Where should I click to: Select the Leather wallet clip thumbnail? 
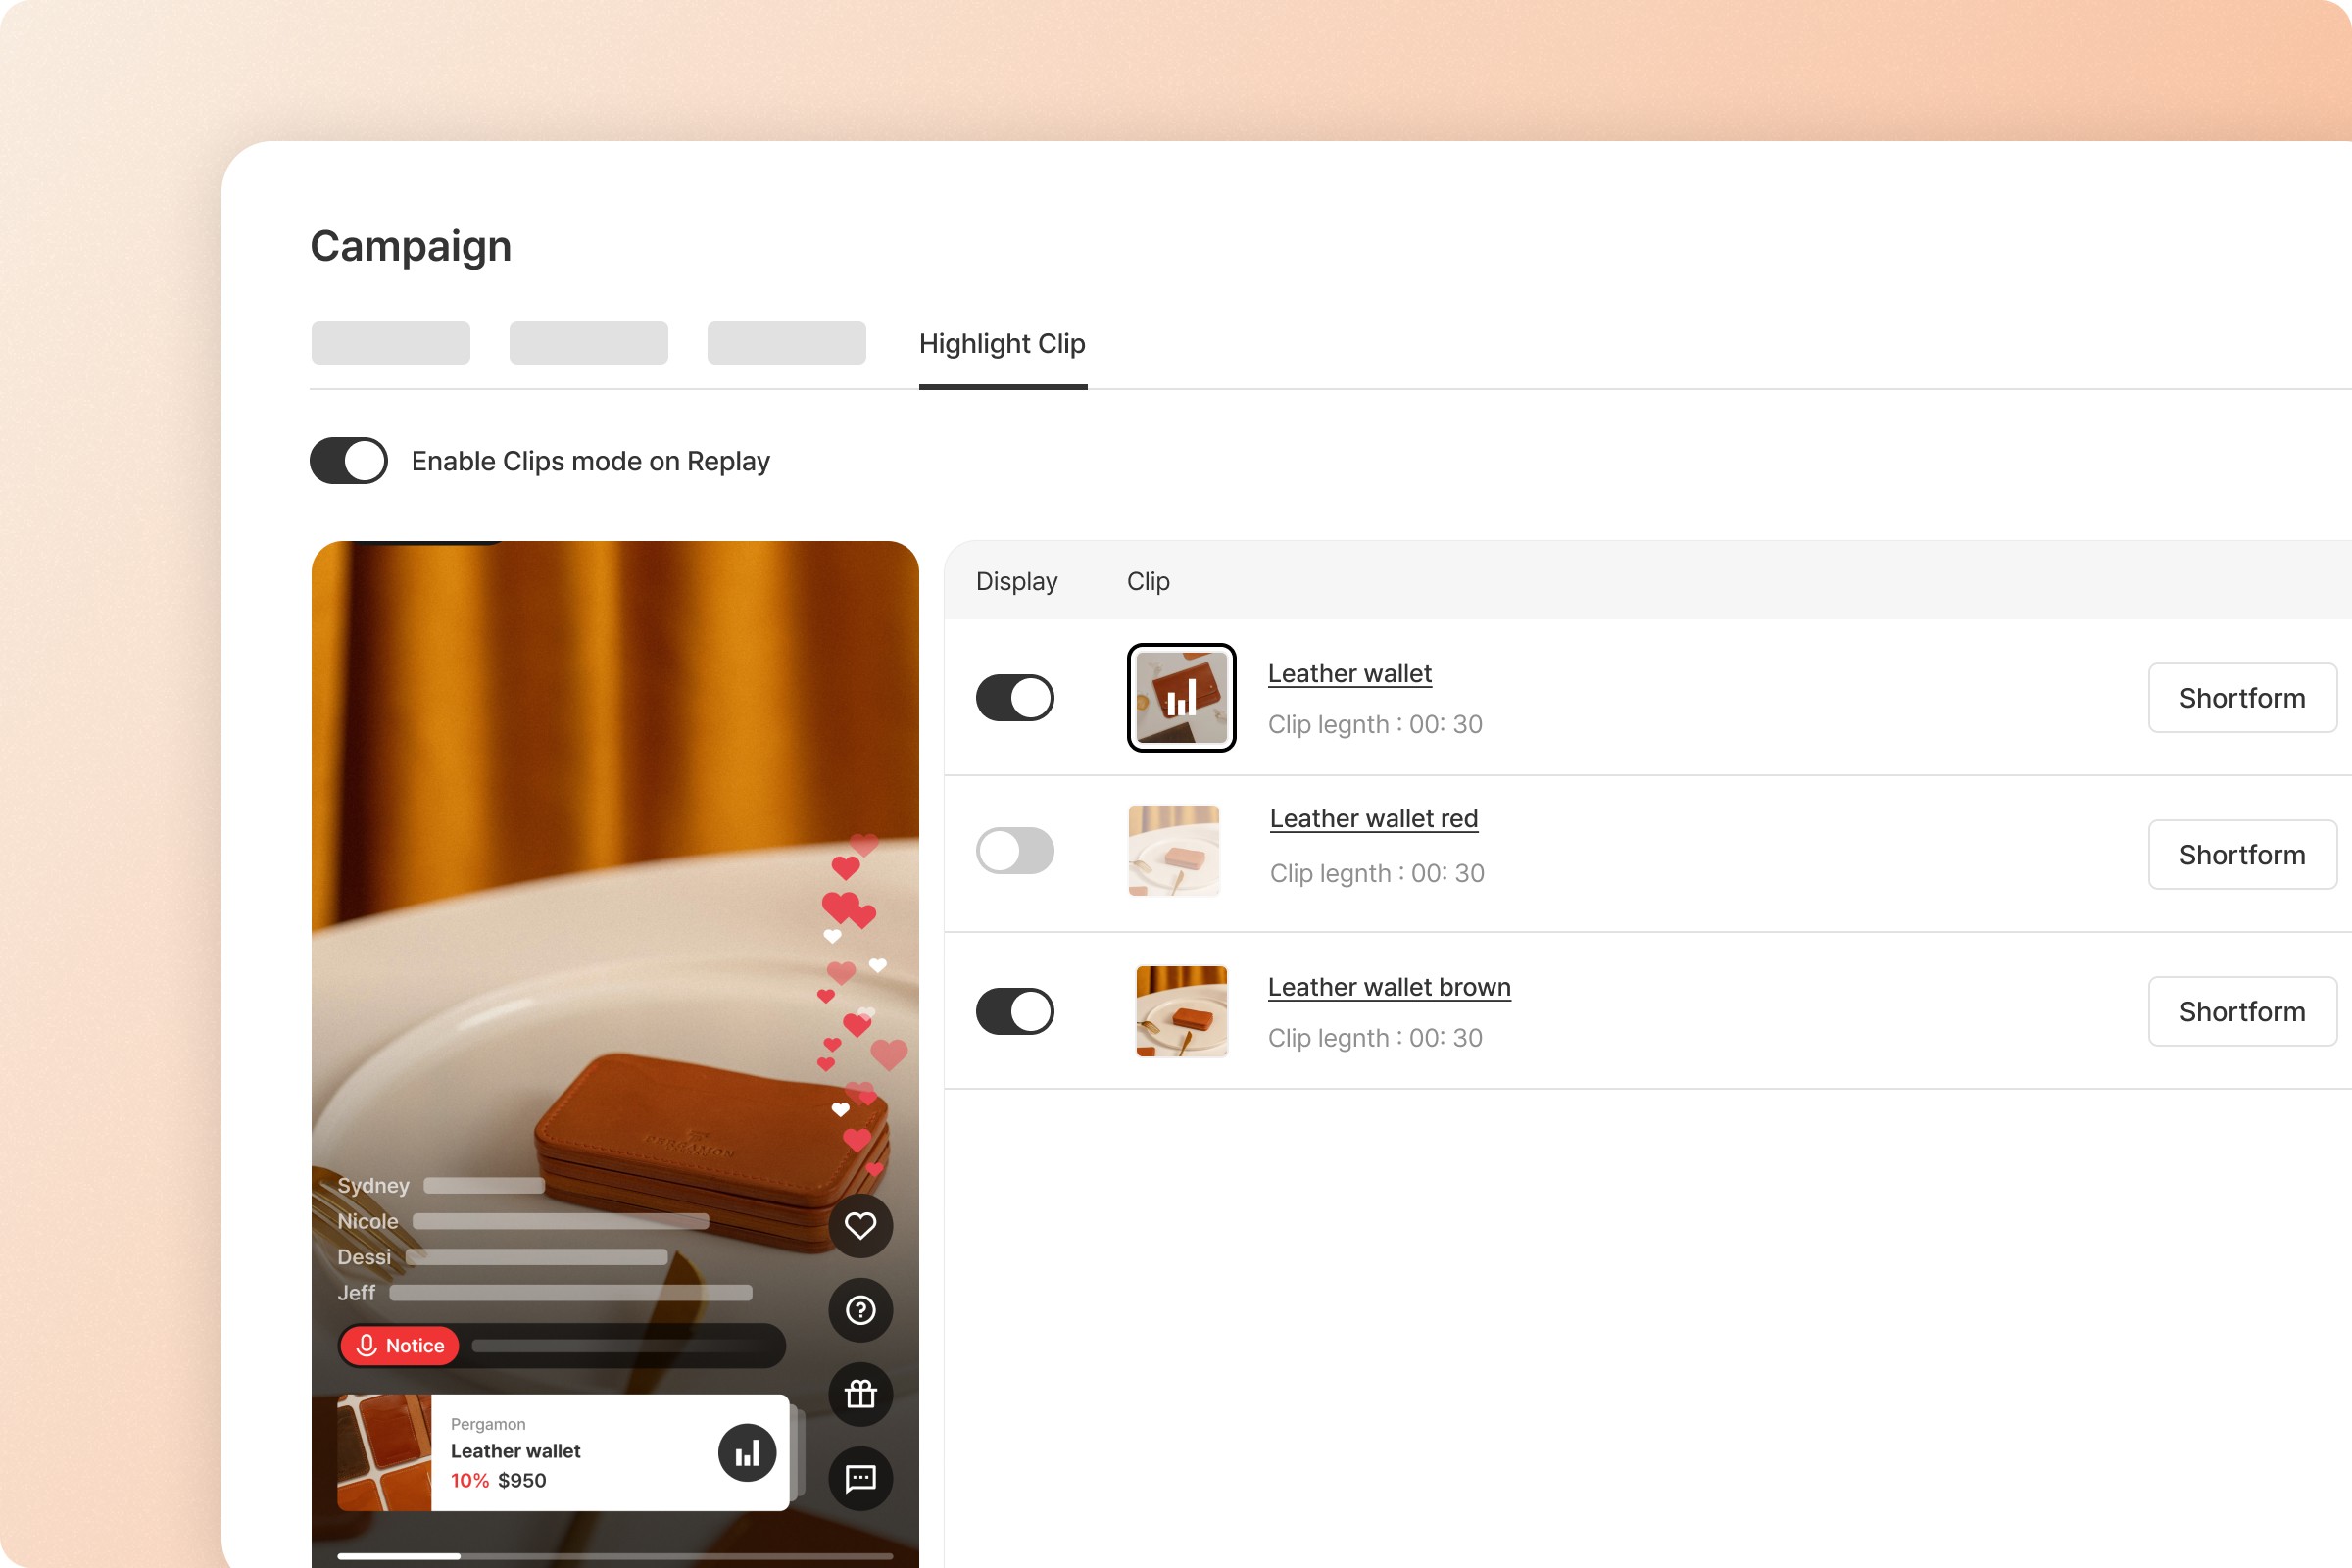click(1181, 697)
